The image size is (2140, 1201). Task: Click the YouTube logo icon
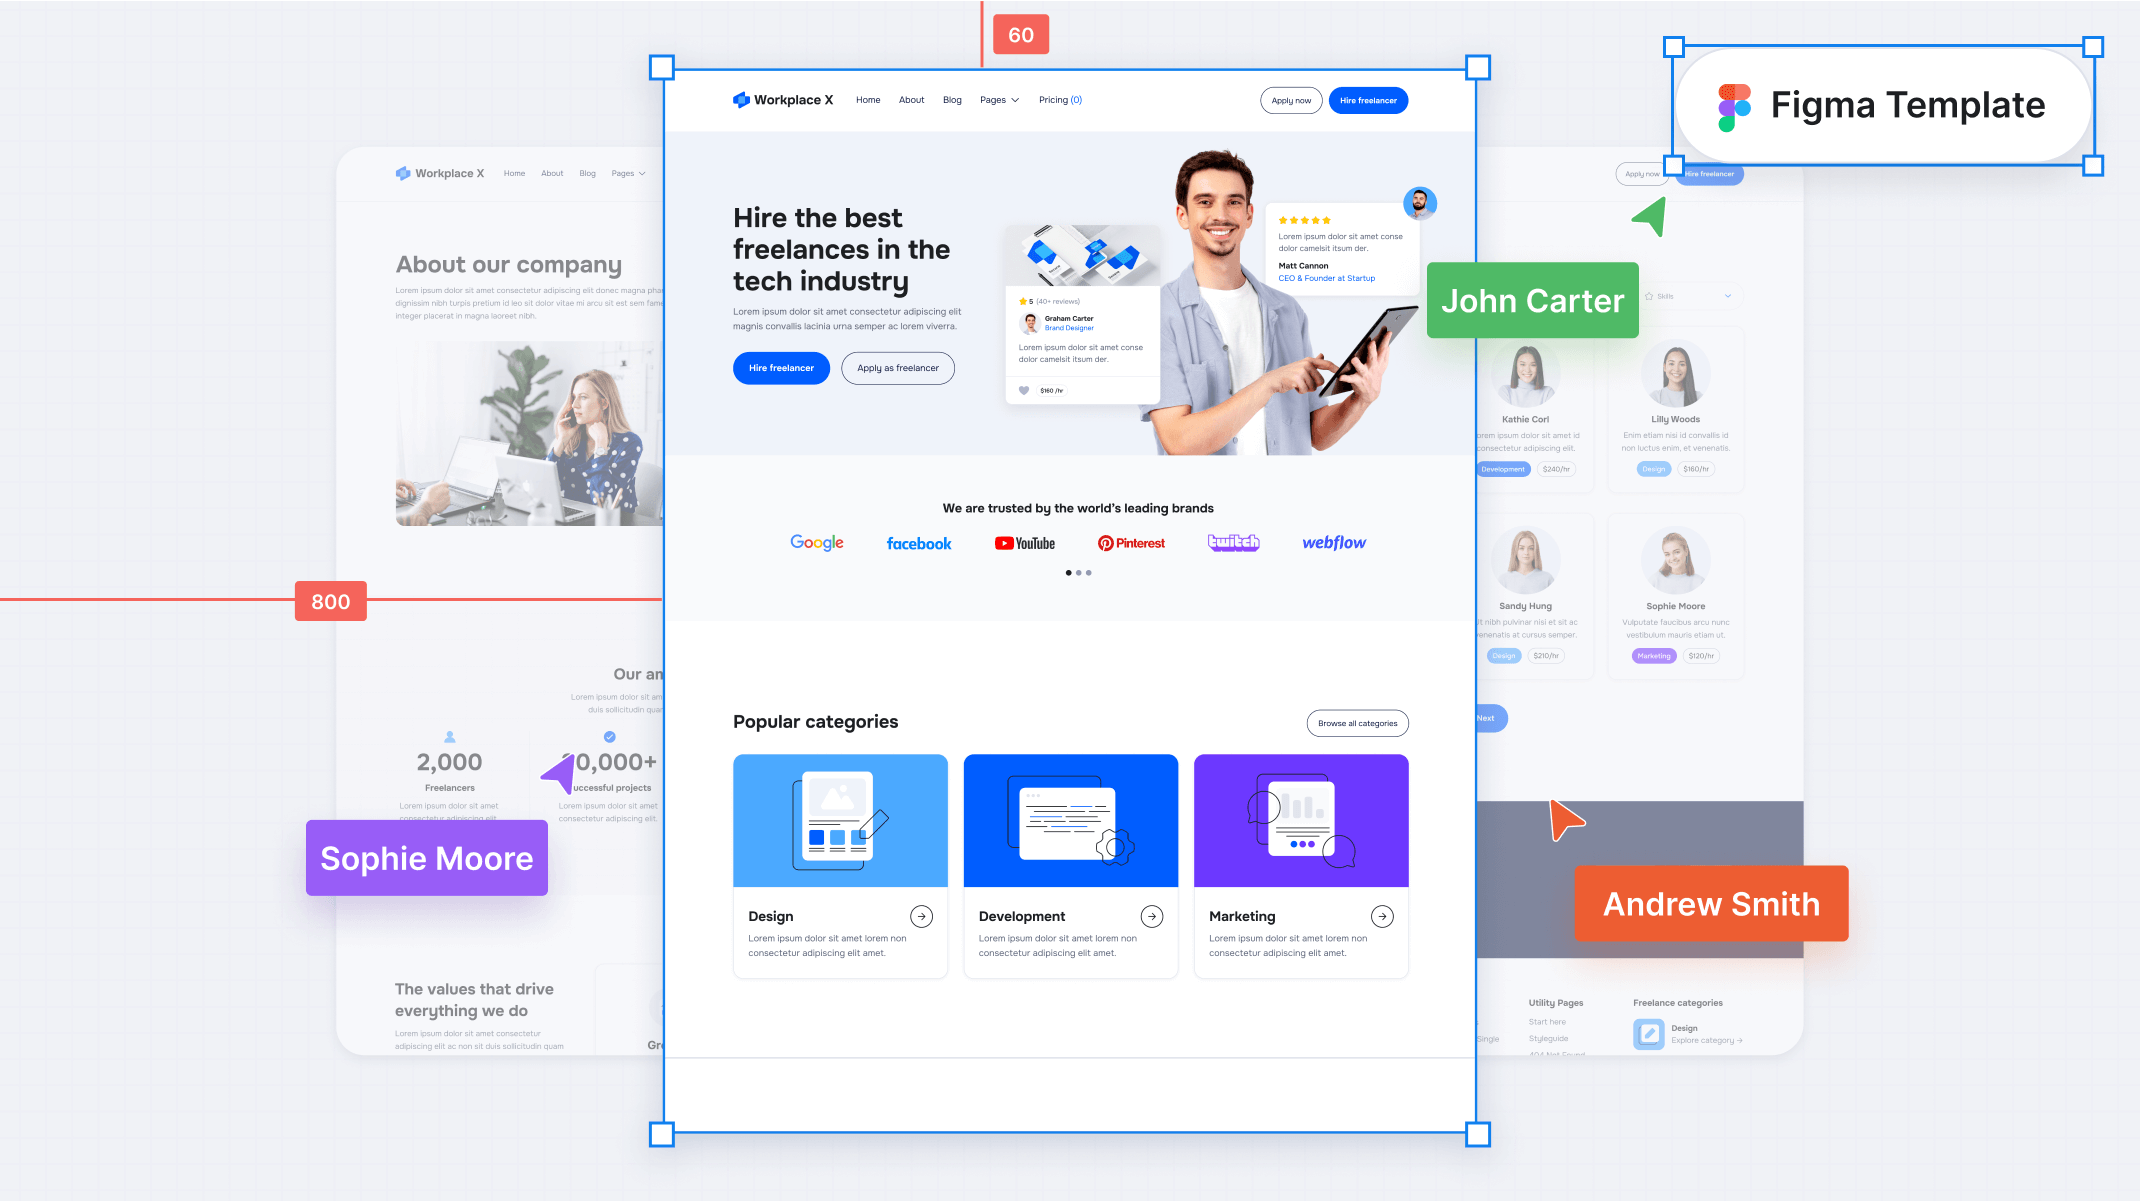click(x=1024, y=542)
